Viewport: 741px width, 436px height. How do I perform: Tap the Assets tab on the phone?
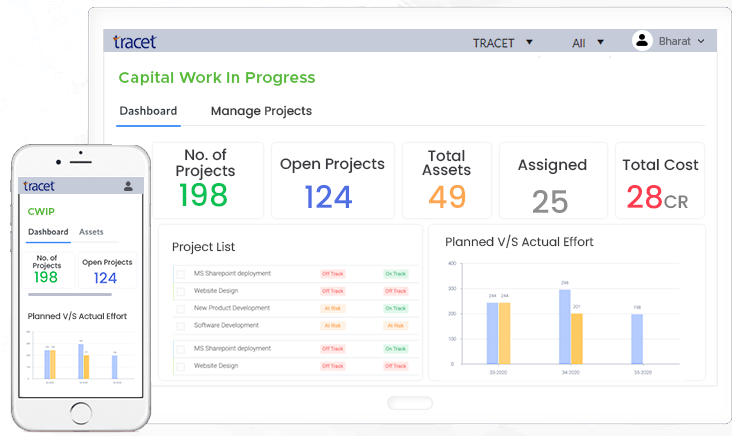pos(91,232)
